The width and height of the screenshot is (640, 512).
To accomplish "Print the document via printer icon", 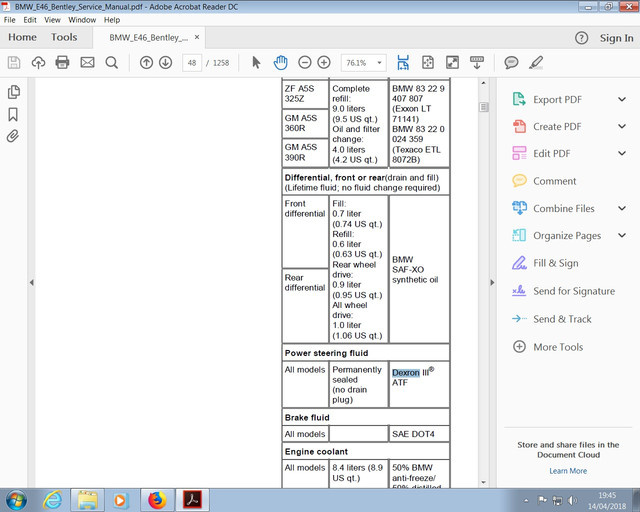I will (x=62, y=62).
